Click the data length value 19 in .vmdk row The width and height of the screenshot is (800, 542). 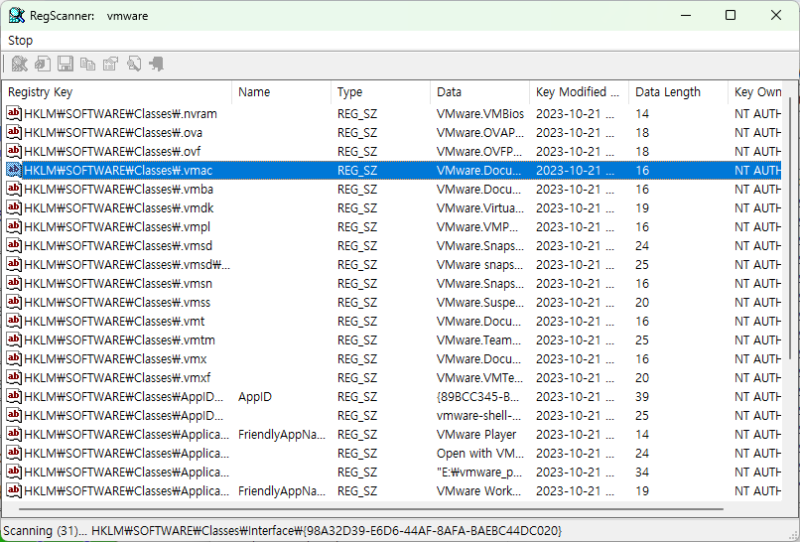(x=642, y=208)
